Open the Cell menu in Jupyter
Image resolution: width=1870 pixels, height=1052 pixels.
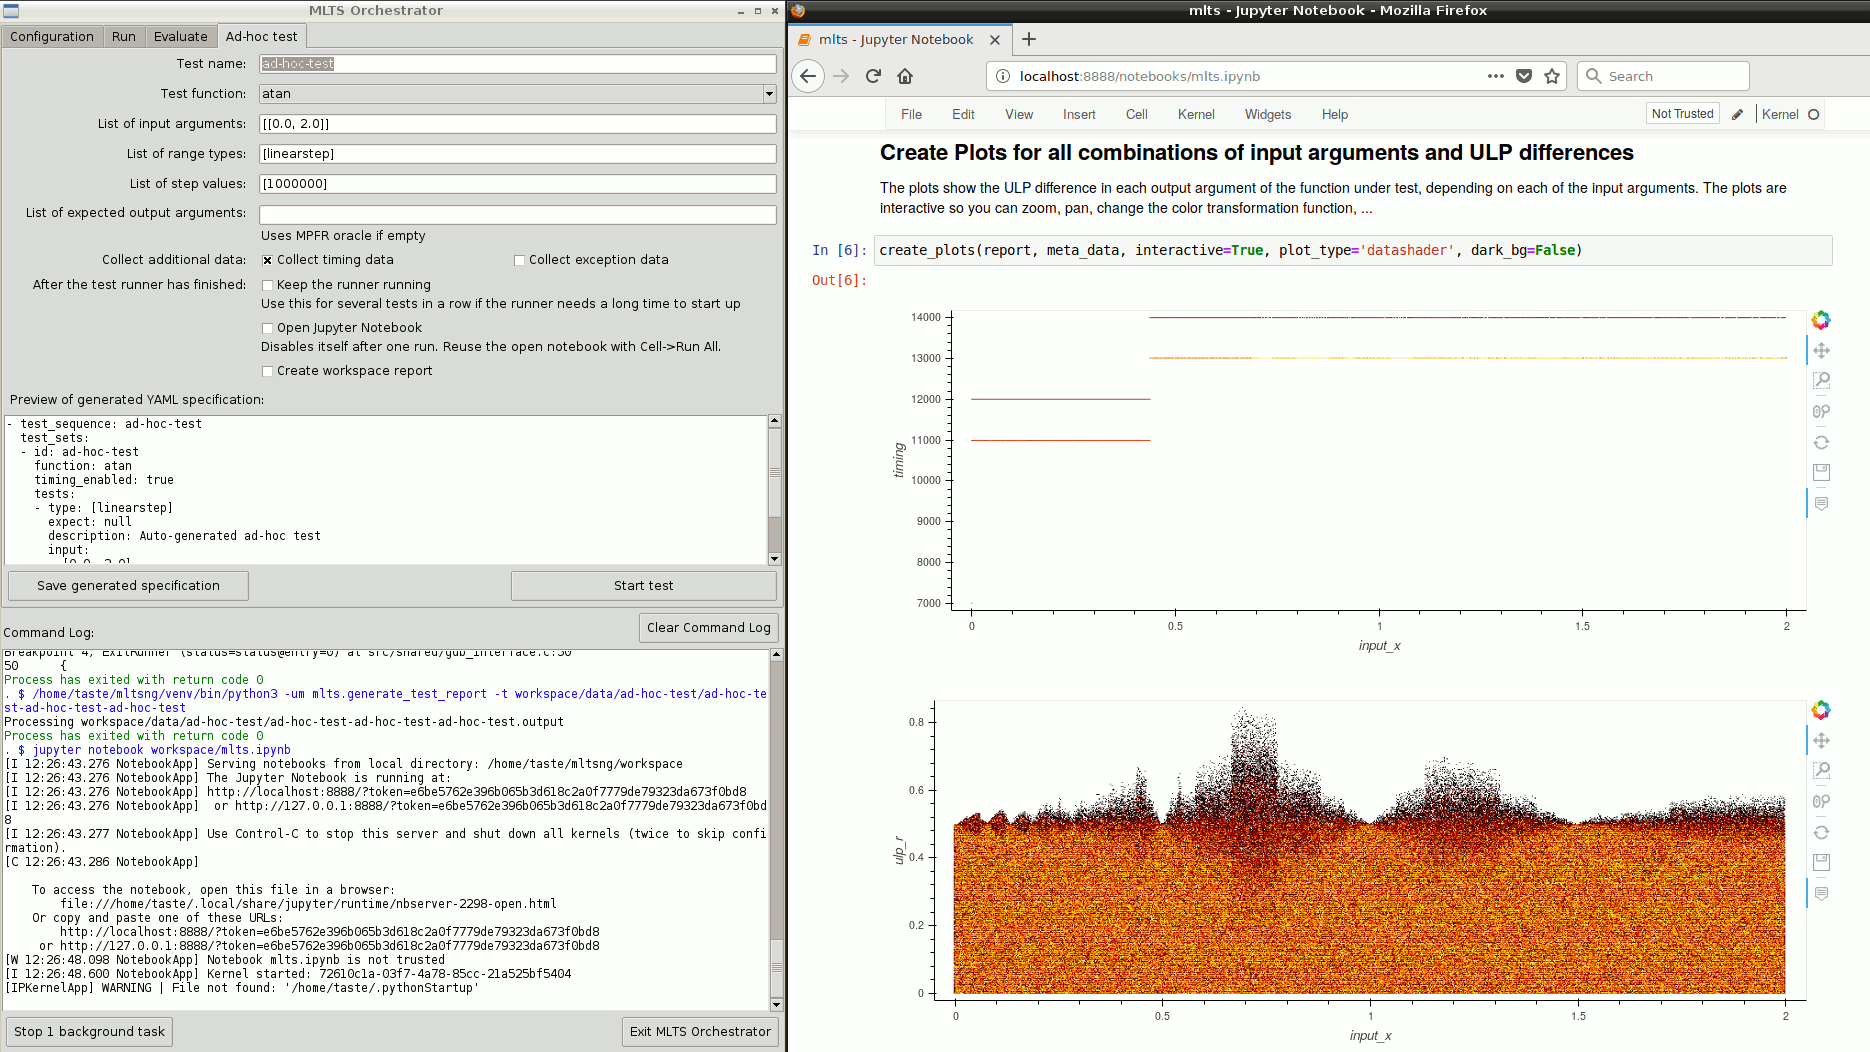1136,114
